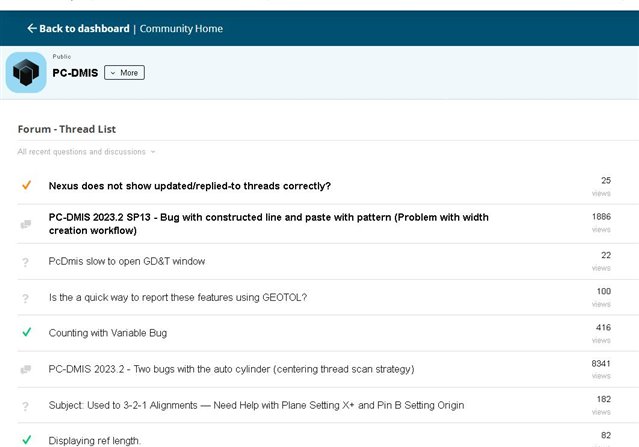The image size is (639, 447).
Task: Click green checkmark beside Counting with Variable Bug
Action: point(26,332)
